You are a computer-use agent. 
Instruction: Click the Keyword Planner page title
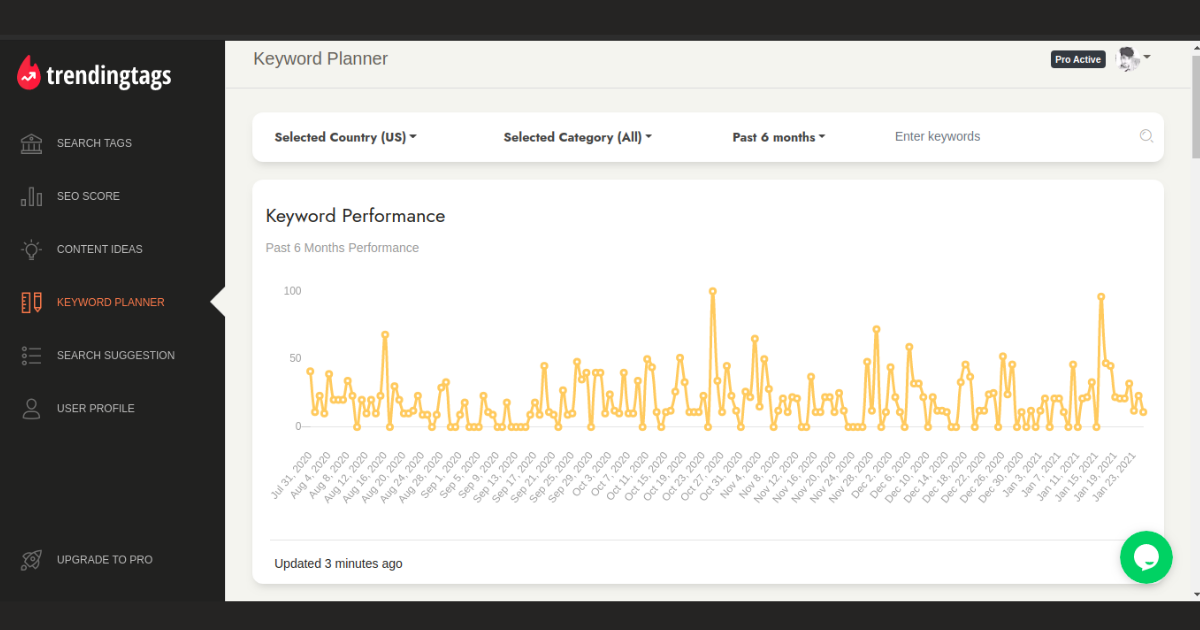320,59
